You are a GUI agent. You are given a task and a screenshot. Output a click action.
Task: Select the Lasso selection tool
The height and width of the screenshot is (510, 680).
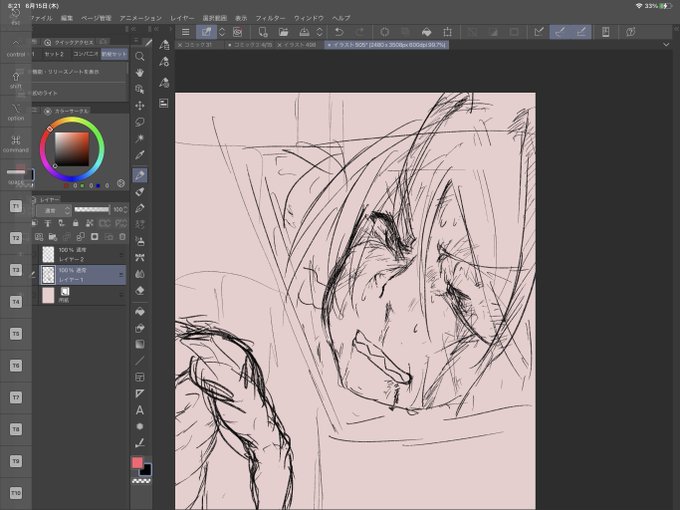coord(140,122)
